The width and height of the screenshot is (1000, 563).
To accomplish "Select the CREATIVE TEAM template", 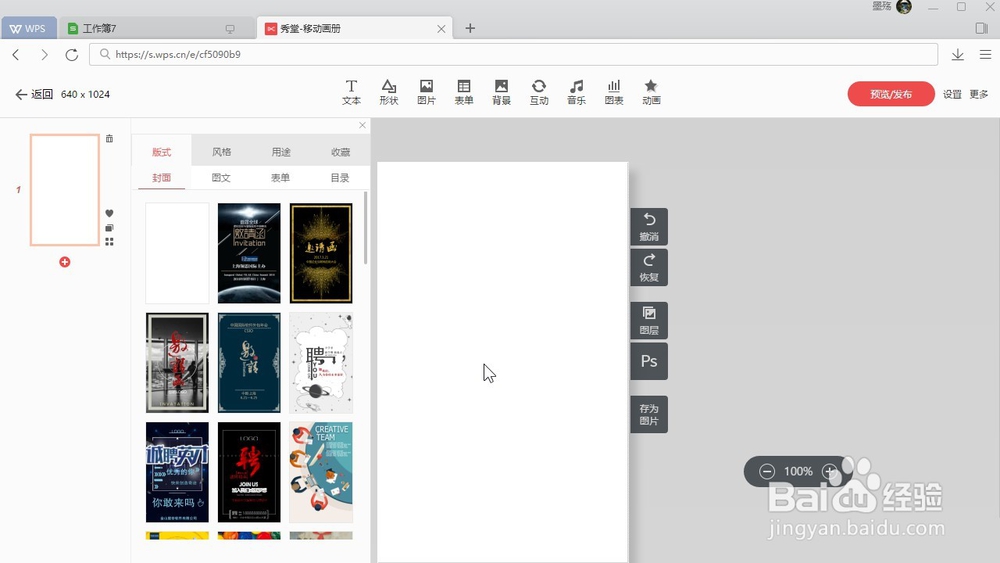I will coord(321,472).
